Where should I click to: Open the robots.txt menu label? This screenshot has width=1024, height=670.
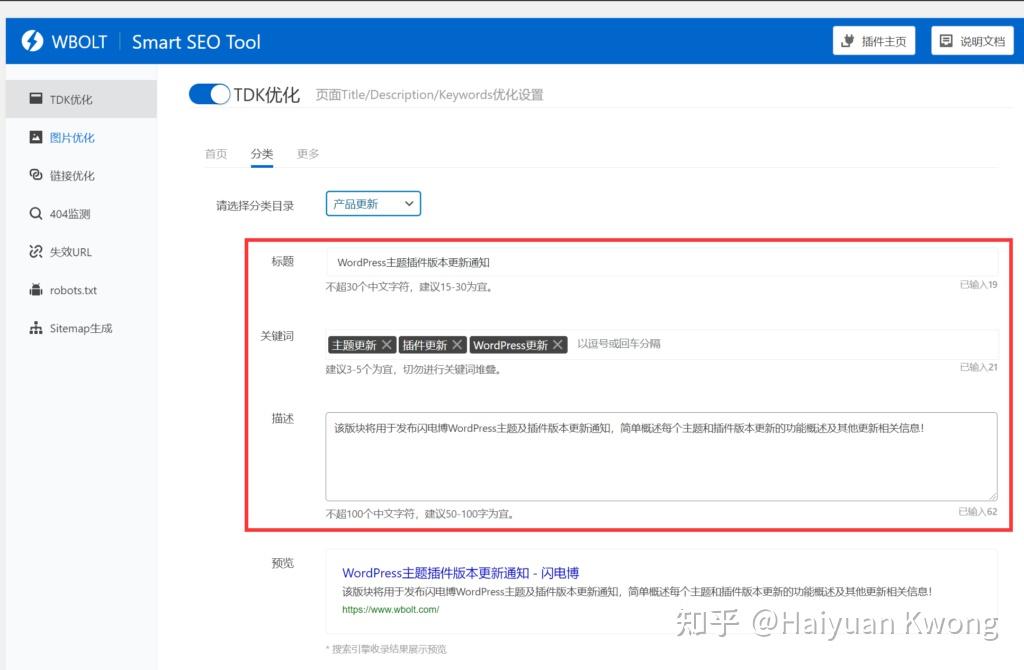coord(73,290)
